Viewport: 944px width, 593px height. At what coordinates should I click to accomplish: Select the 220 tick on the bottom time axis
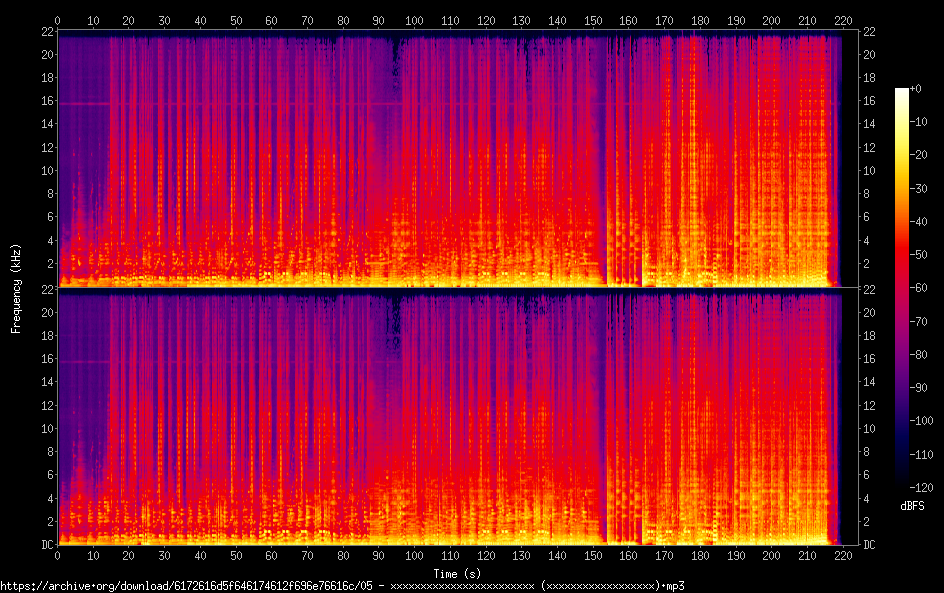tap(843, 556)
